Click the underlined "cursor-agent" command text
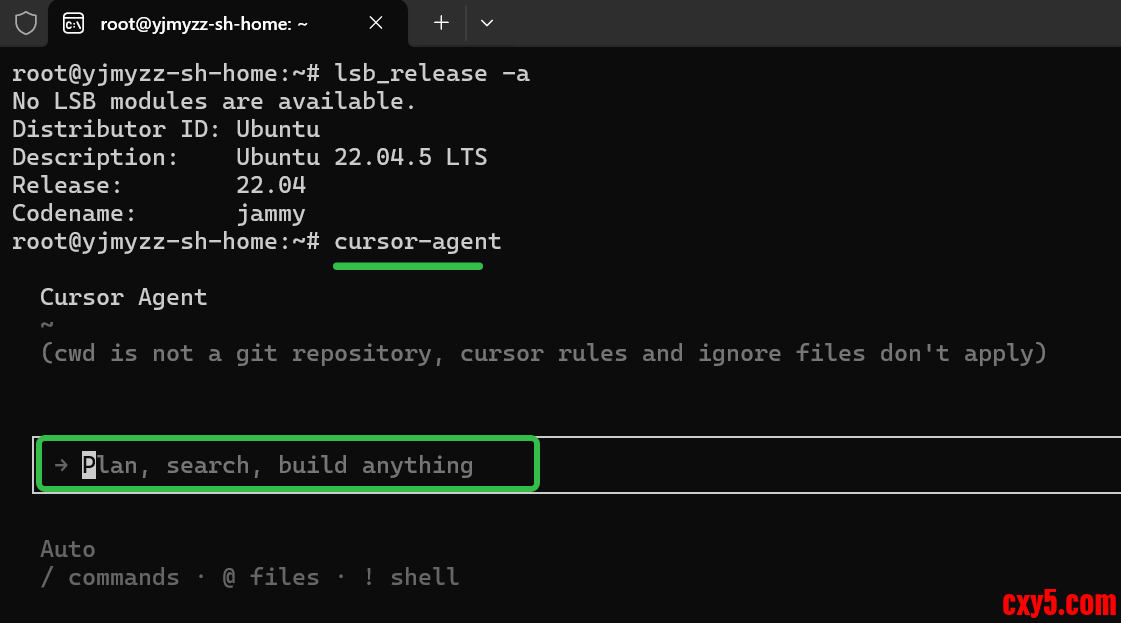Screen dimensions: 1121x623 (x=418, y=241)
